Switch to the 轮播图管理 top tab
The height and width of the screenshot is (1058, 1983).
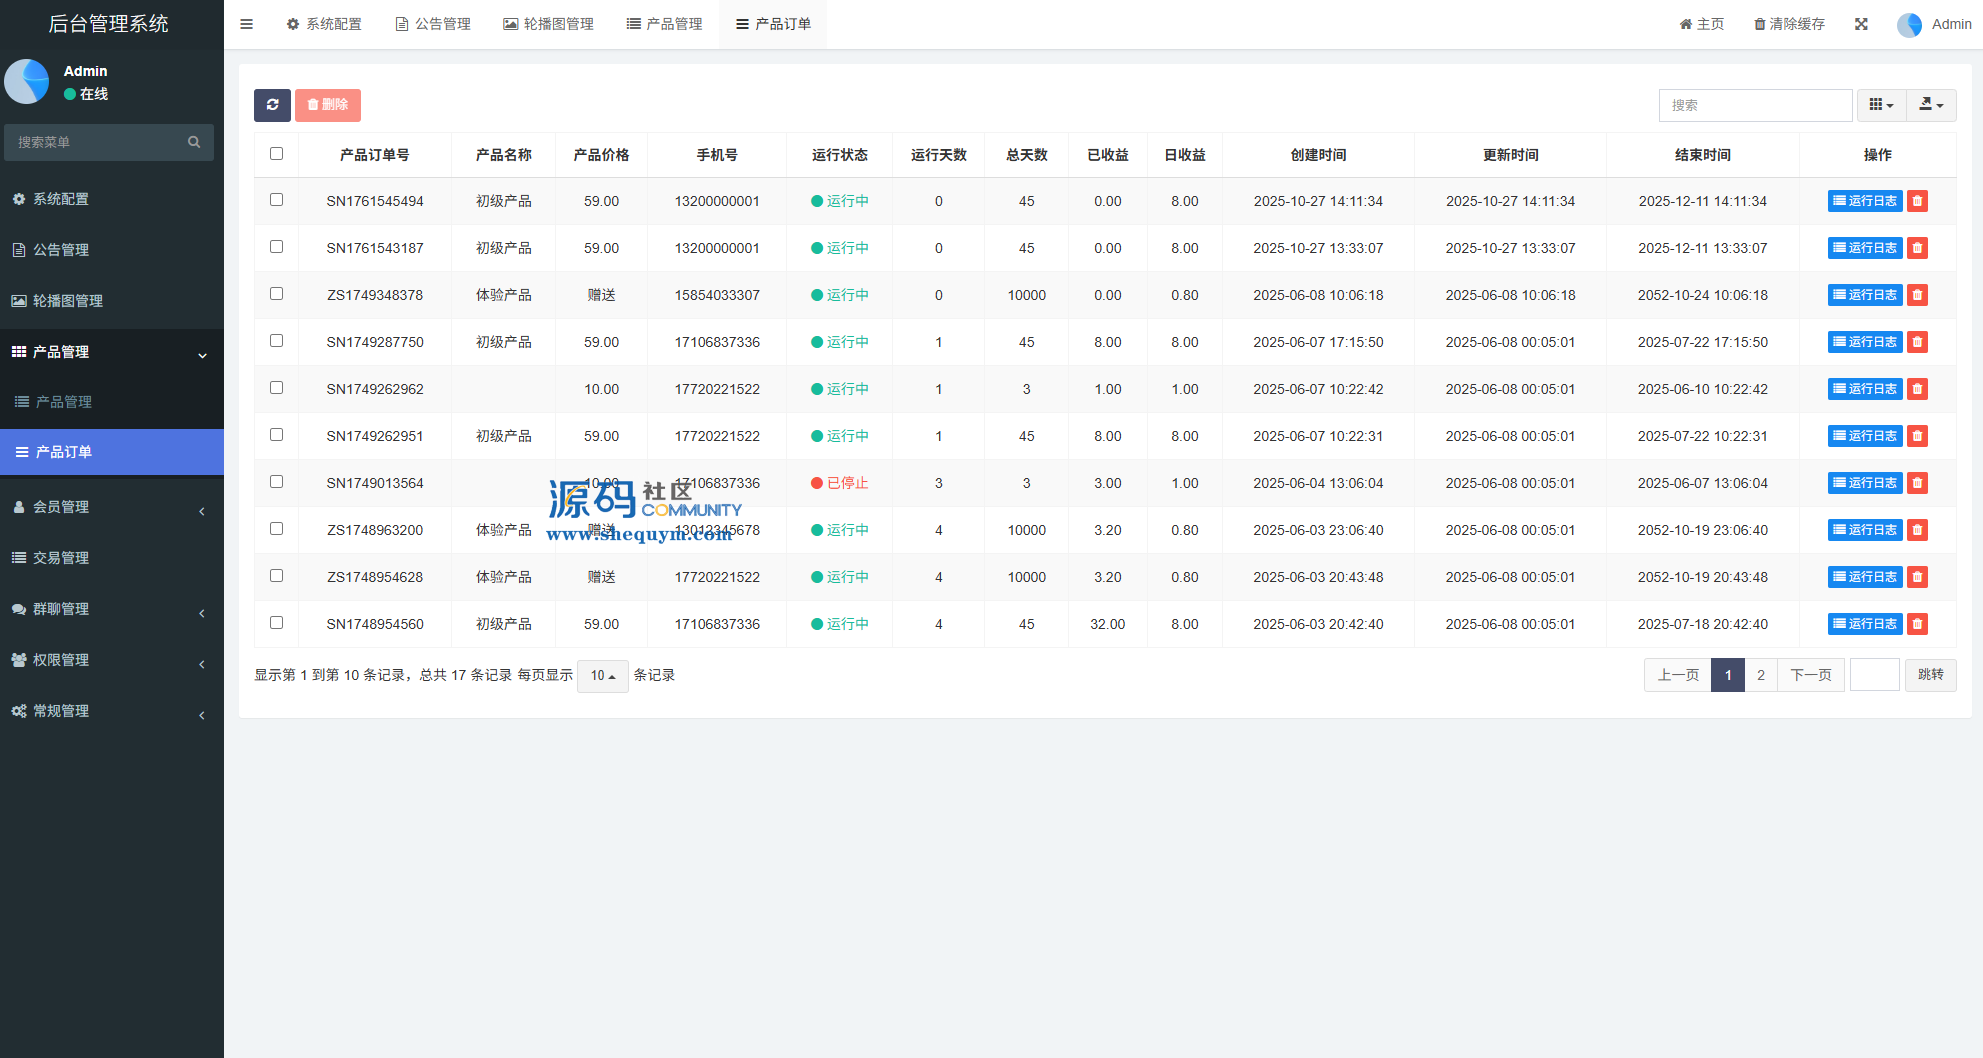tap(548, 24)
